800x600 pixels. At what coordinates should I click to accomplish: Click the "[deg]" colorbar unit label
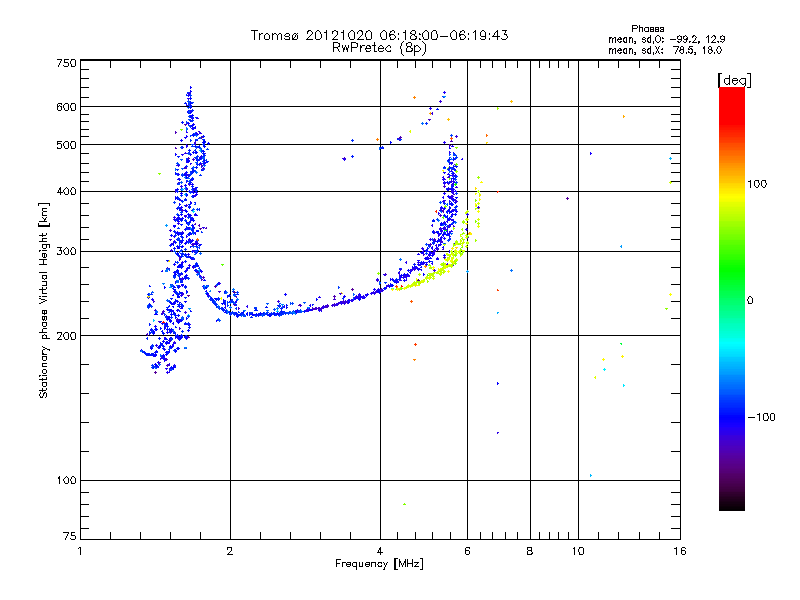(734, 80)
